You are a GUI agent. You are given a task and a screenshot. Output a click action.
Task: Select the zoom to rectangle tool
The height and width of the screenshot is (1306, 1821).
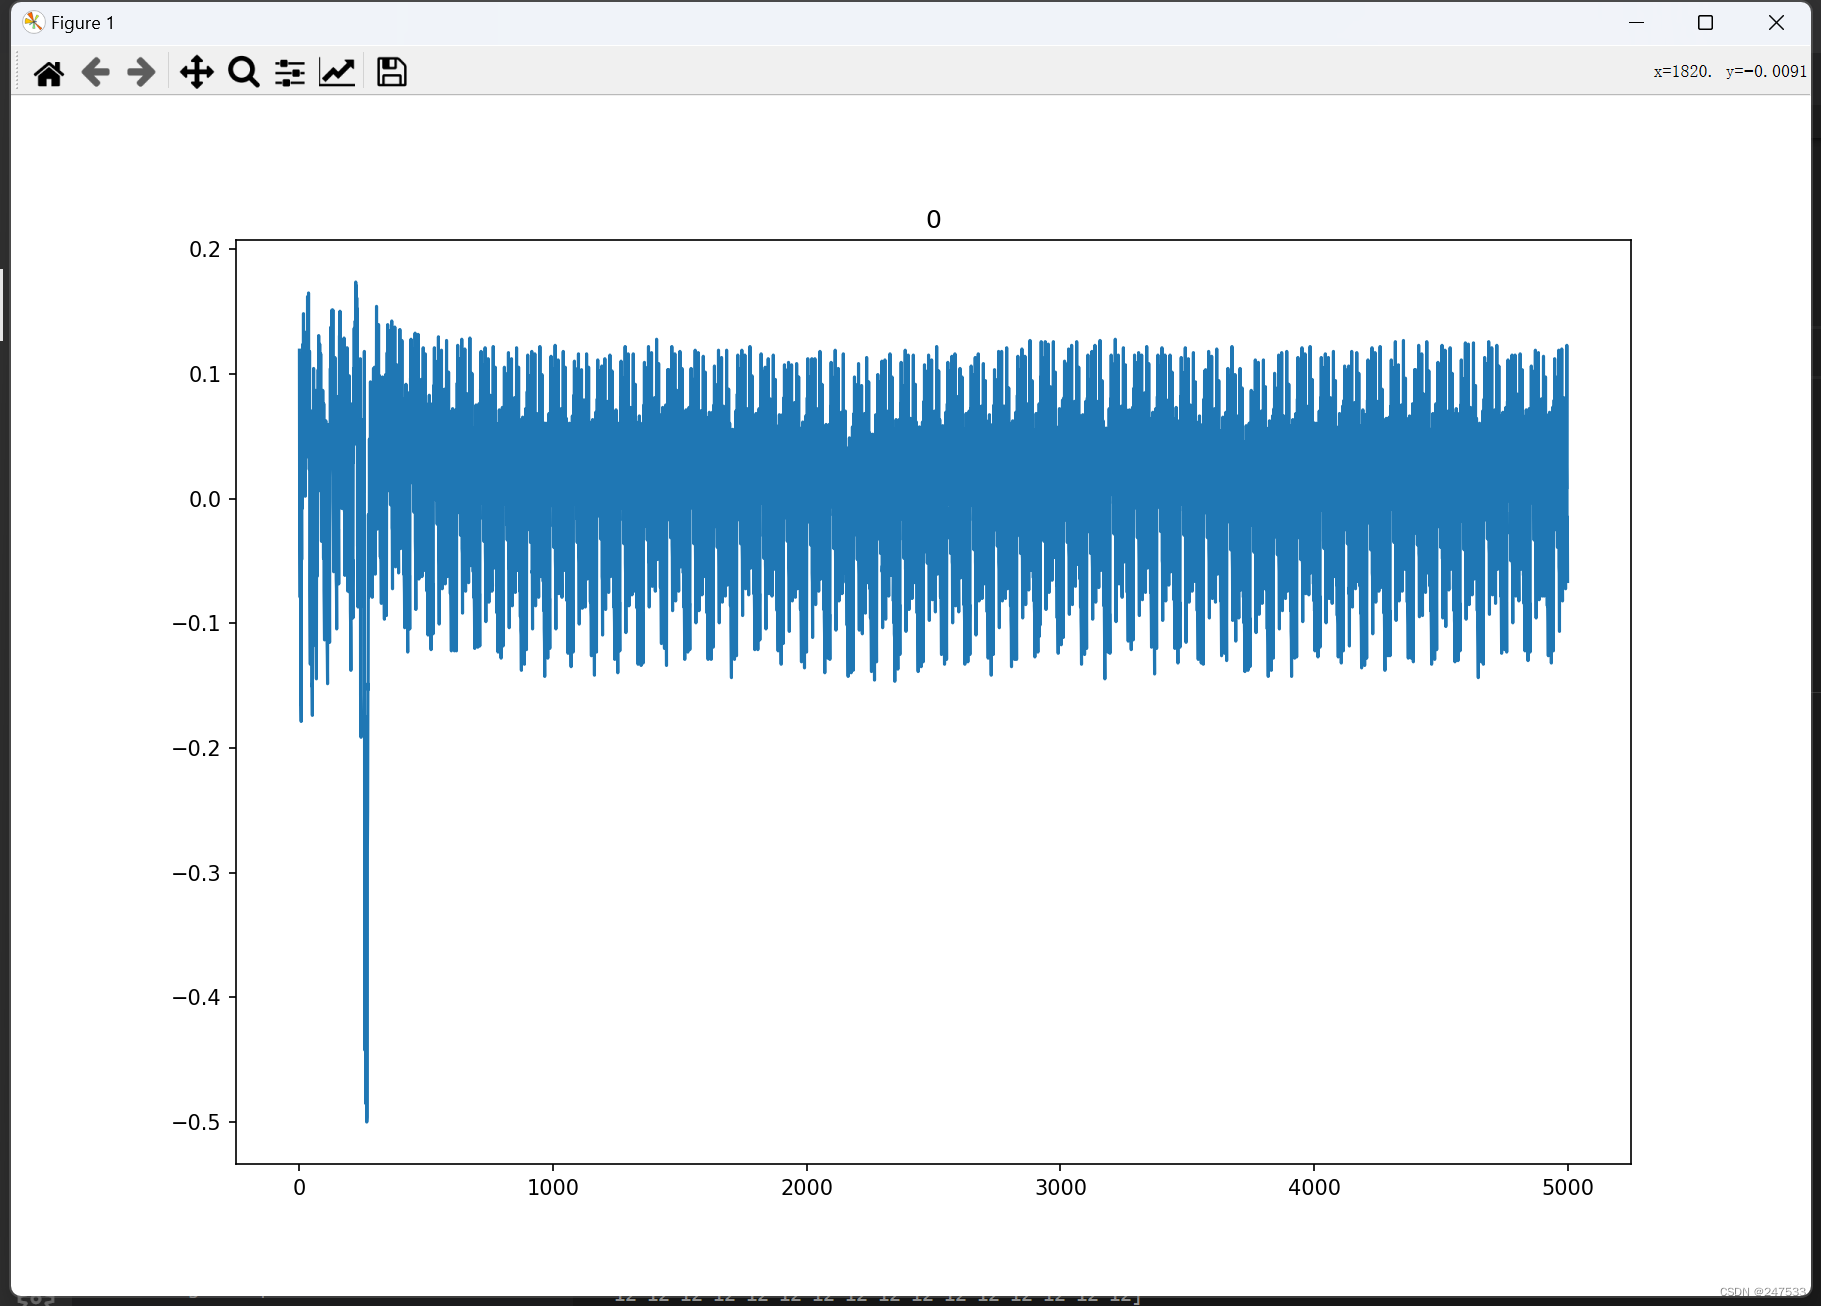(x=243, y=72)
